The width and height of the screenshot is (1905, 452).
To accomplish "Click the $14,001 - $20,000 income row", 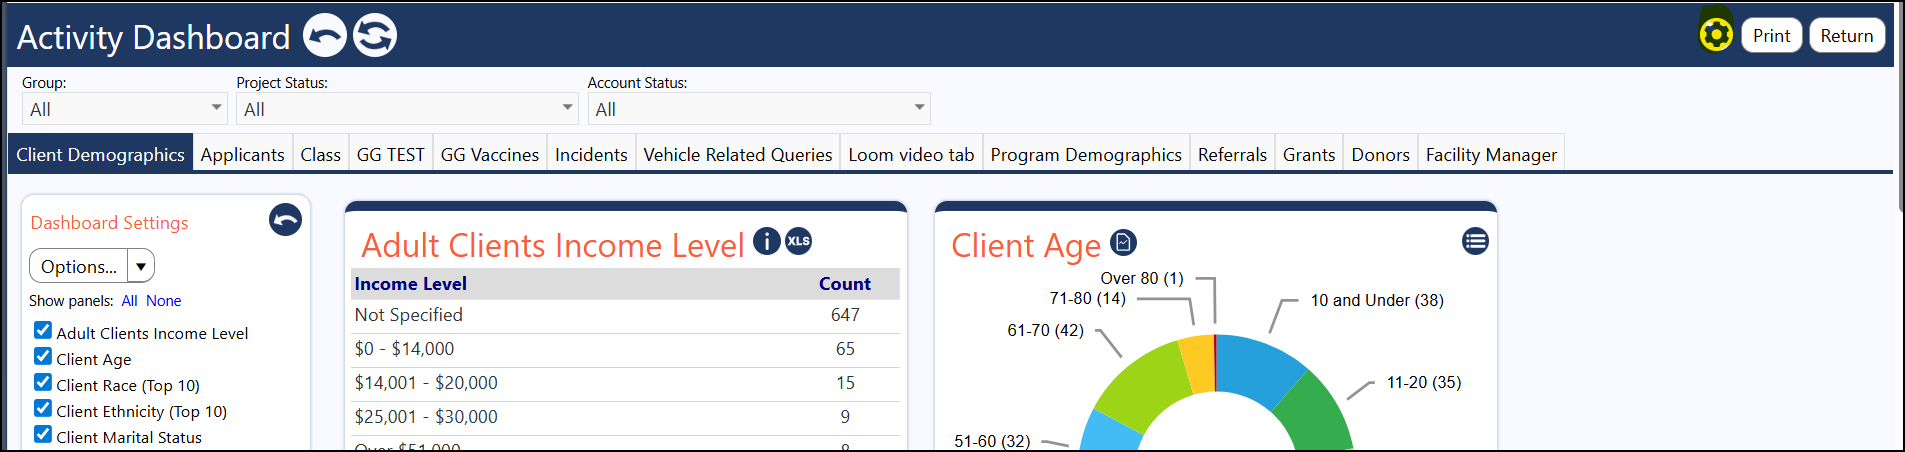I will point(626,383).
